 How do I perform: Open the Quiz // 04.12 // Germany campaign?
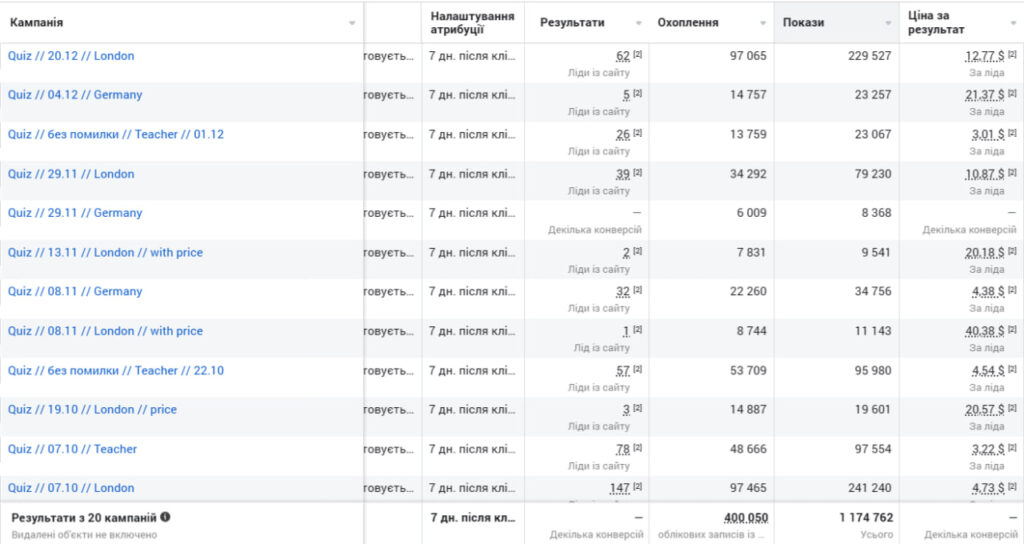(75, 95)
